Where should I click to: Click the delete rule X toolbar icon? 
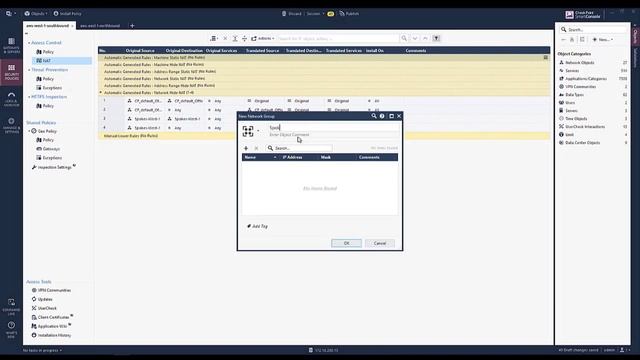coord(225,38)
